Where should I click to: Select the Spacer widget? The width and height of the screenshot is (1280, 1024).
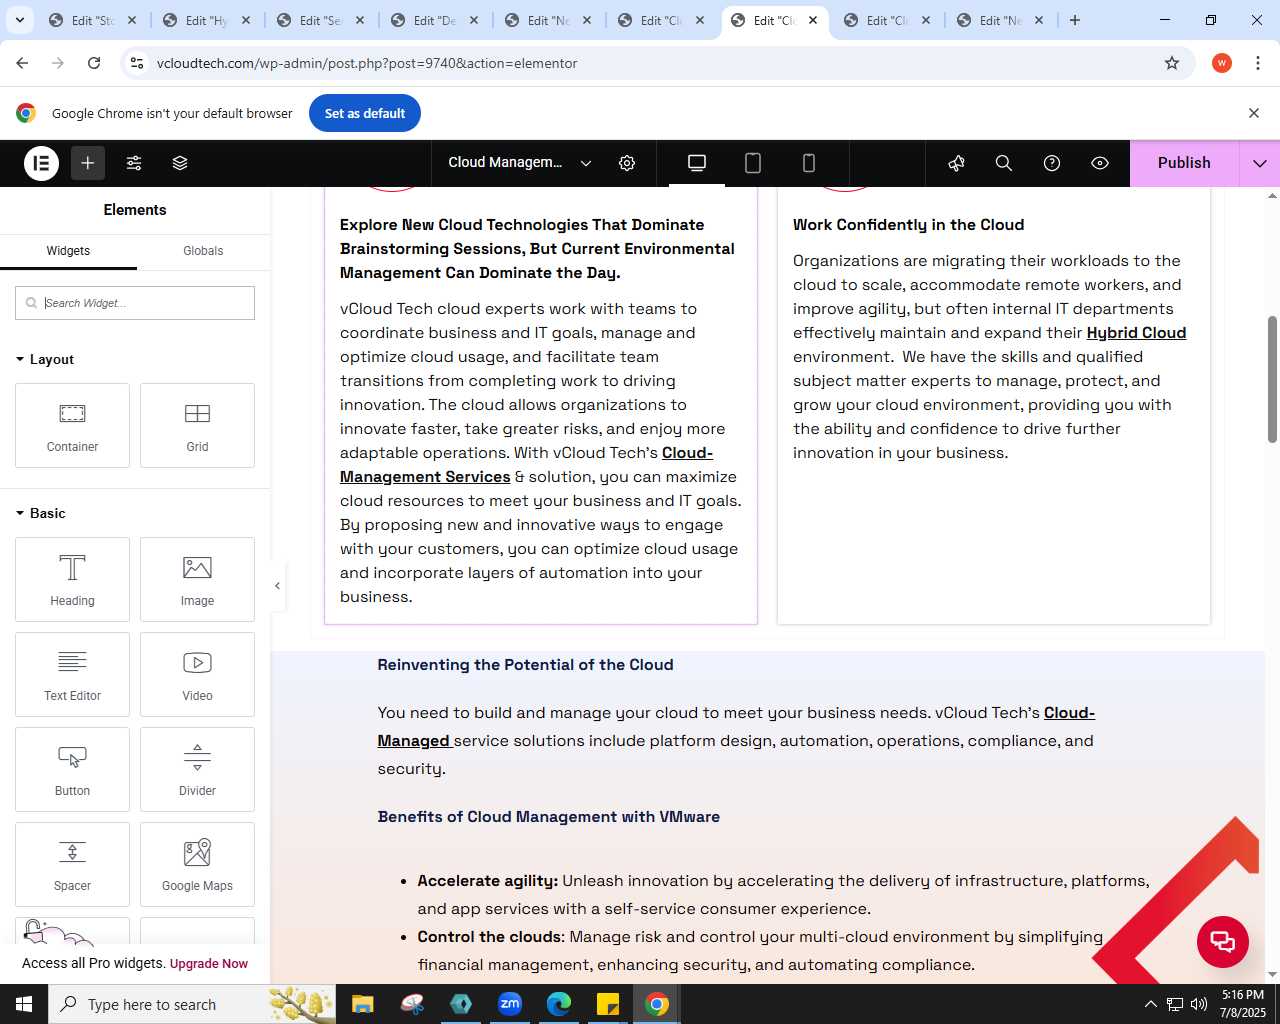[72, 864]
